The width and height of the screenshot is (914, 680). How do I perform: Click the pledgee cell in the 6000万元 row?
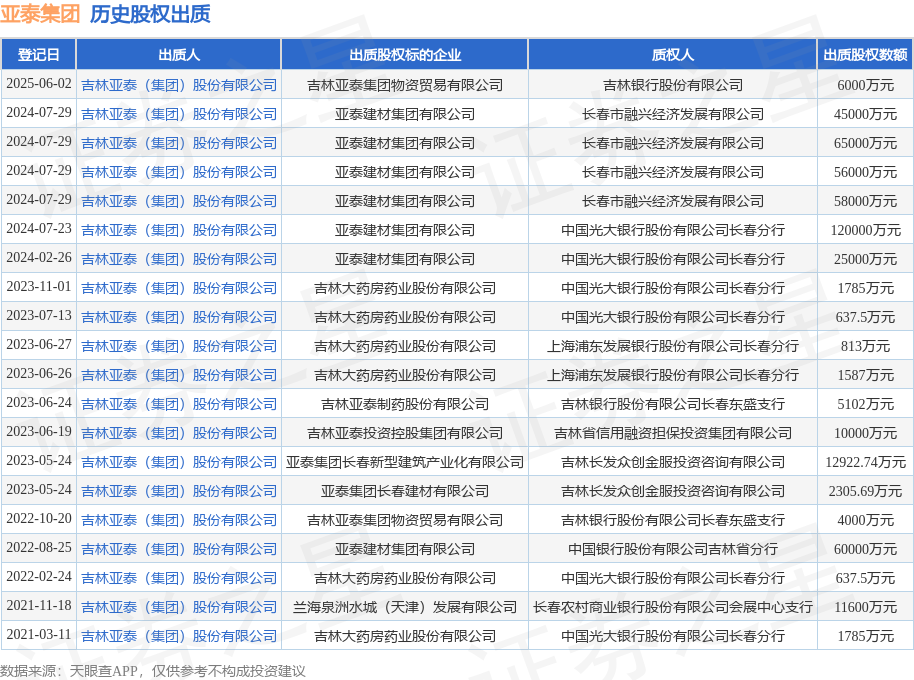673,85
